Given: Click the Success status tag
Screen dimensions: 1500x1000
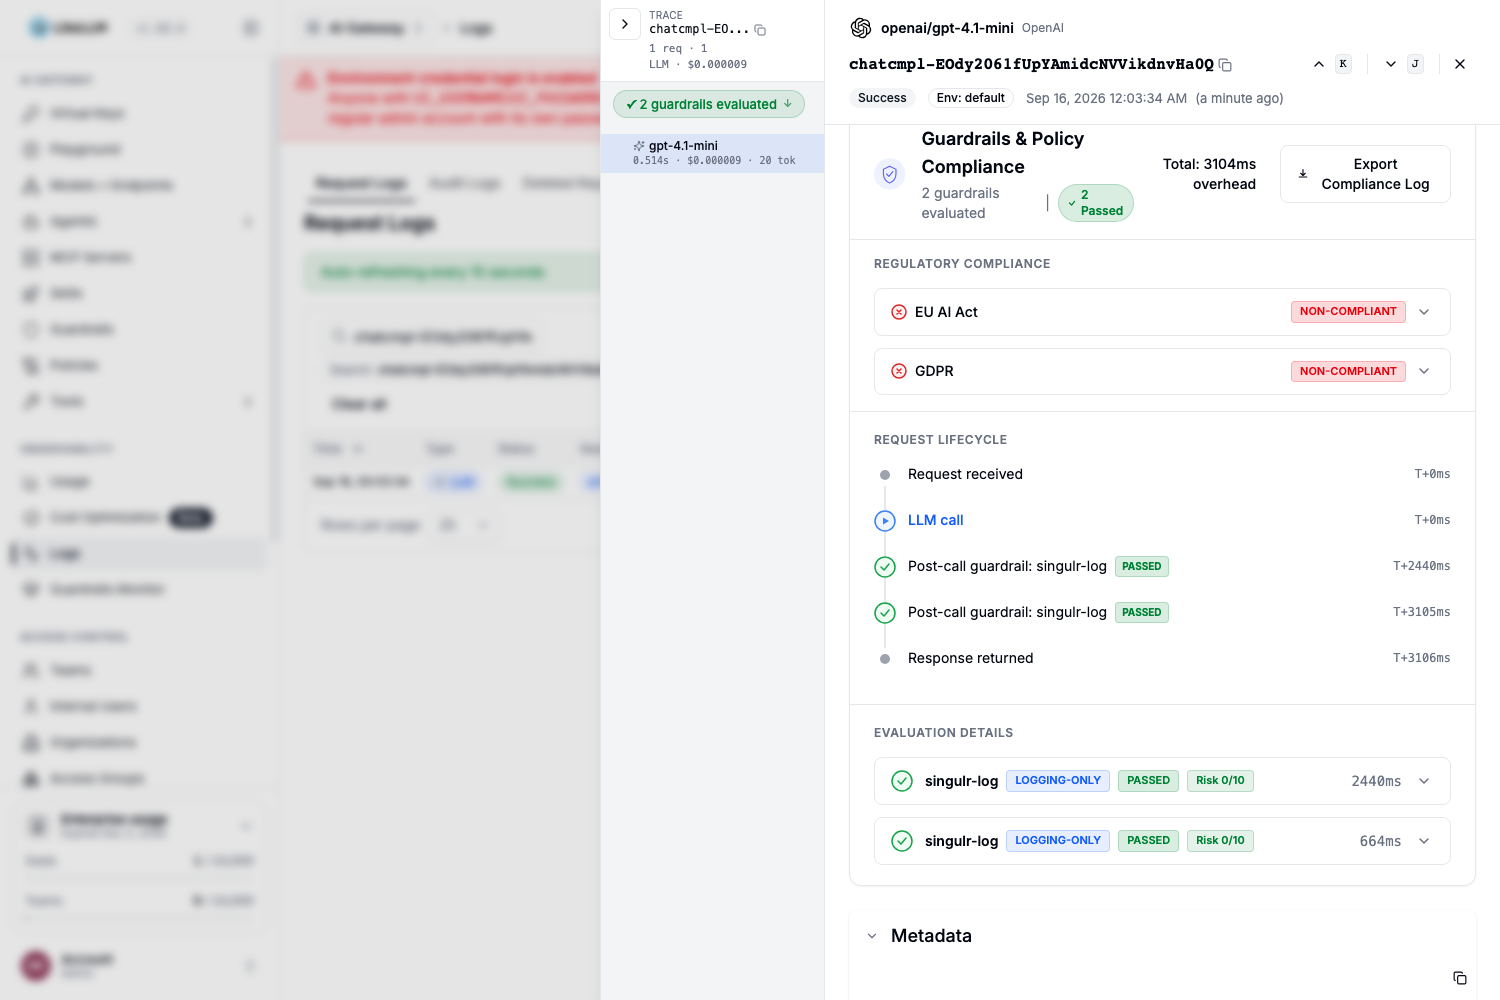Looking at the screenshot, I should pos(882,98).
